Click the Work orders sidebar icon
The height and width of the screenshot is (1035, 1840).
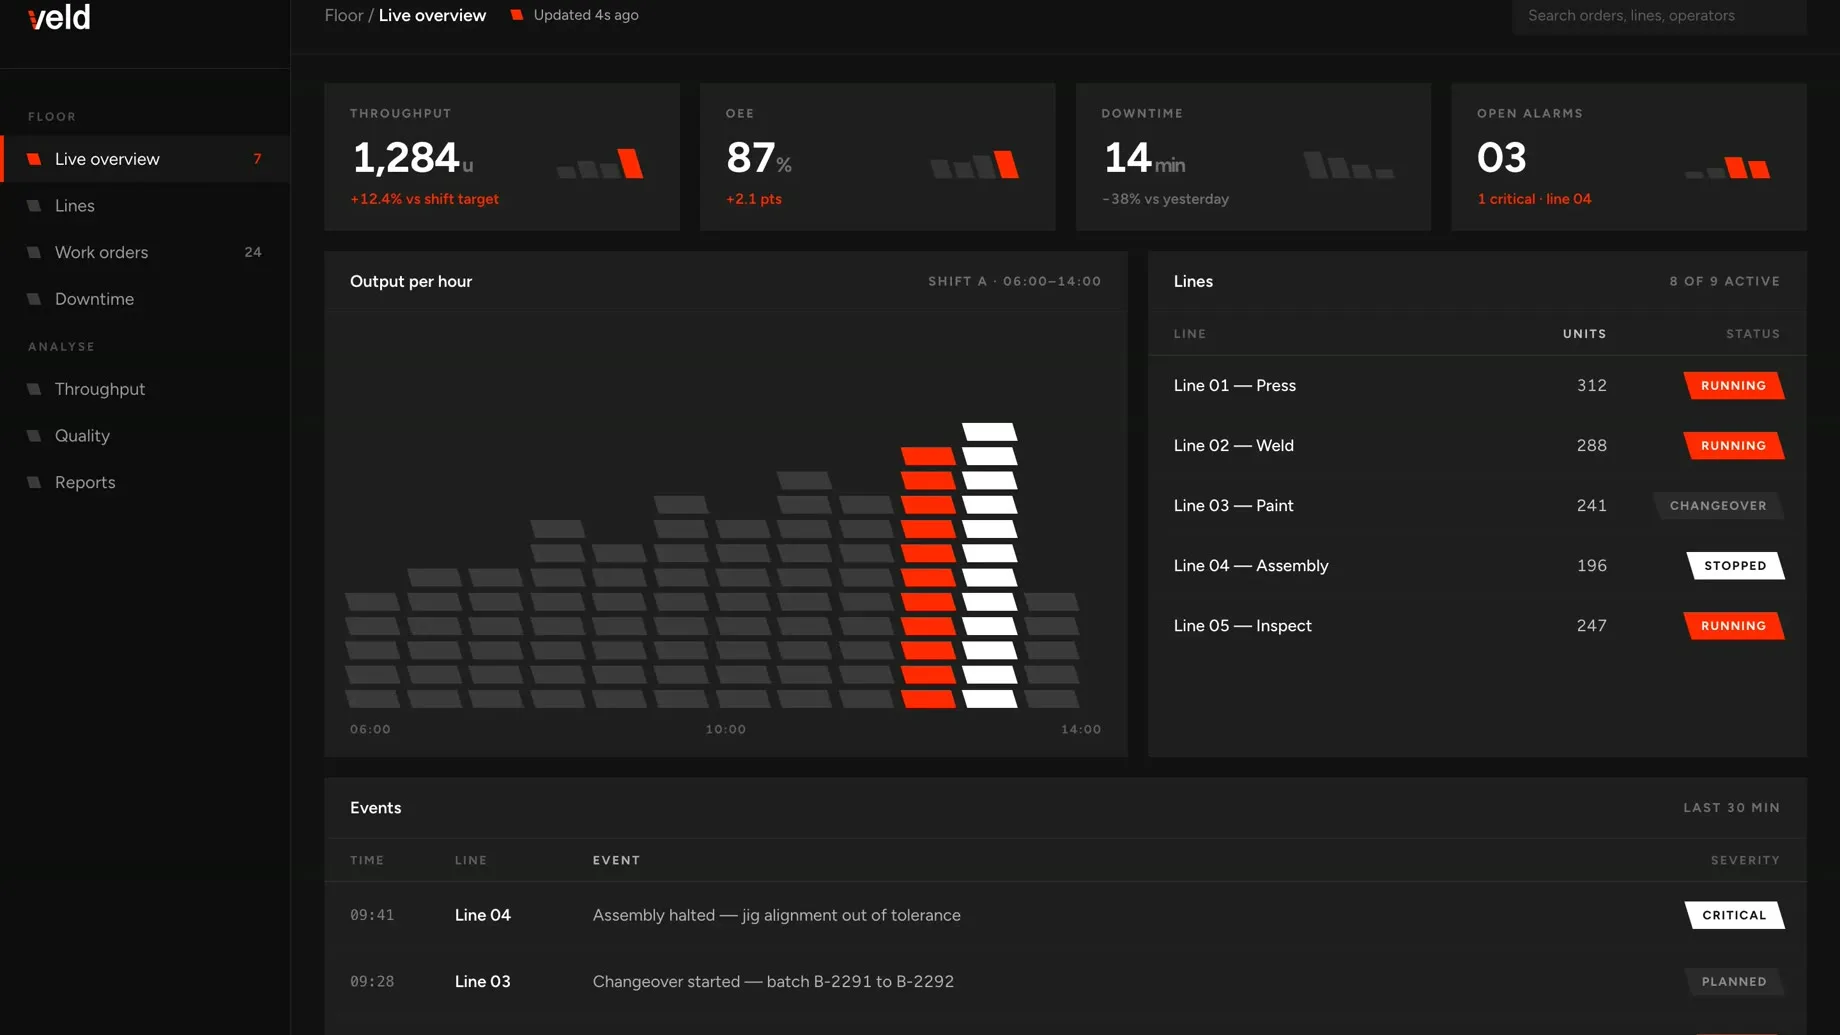(x=34, y=252)
